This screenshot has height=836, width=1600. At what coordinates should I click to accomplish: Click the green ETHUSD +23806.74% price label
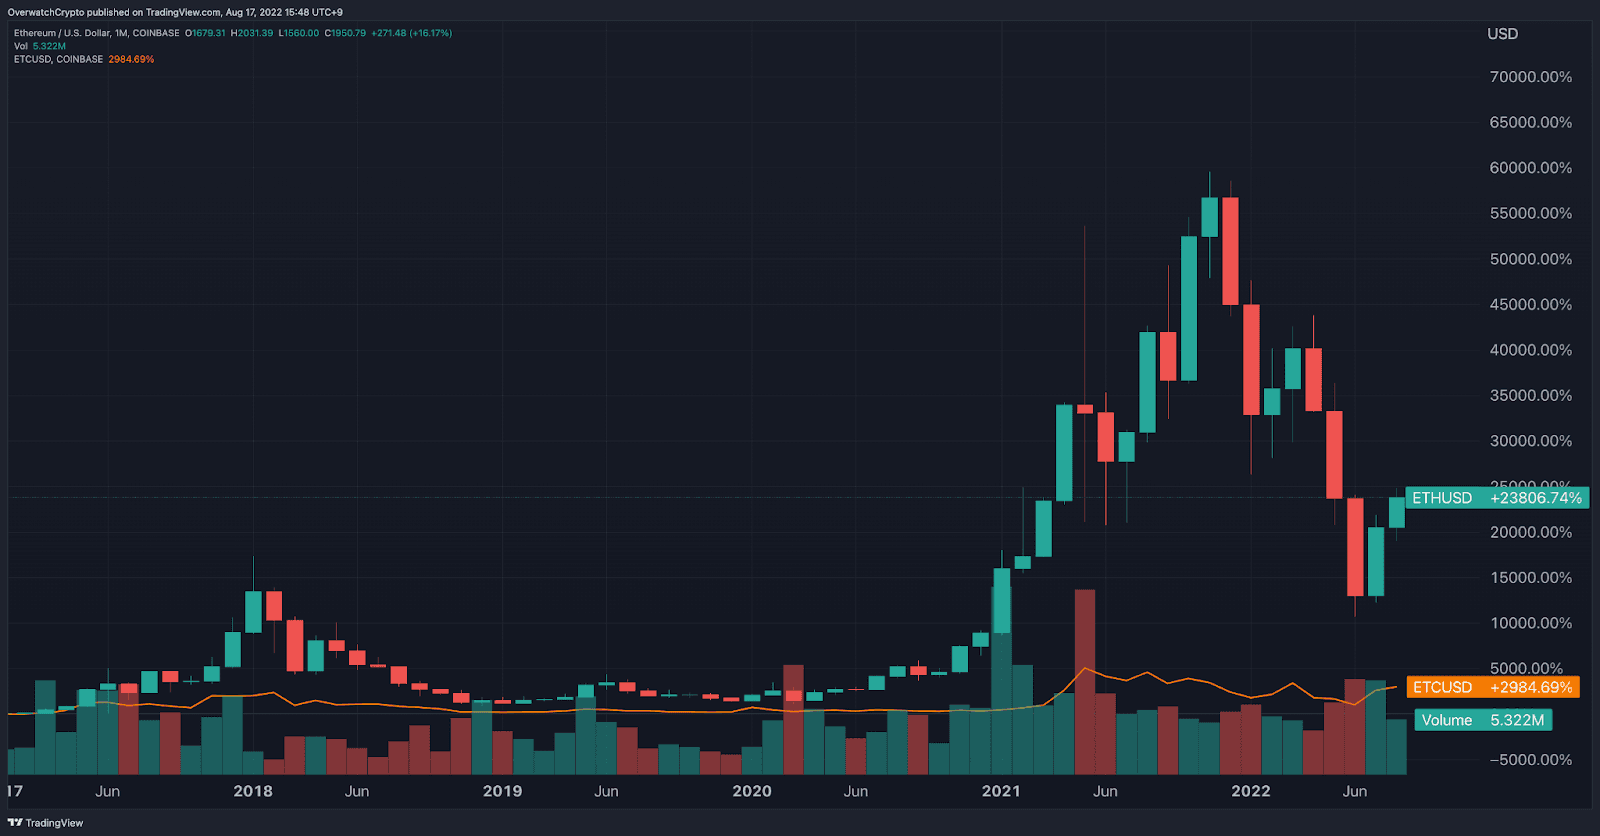point(1496,498)
